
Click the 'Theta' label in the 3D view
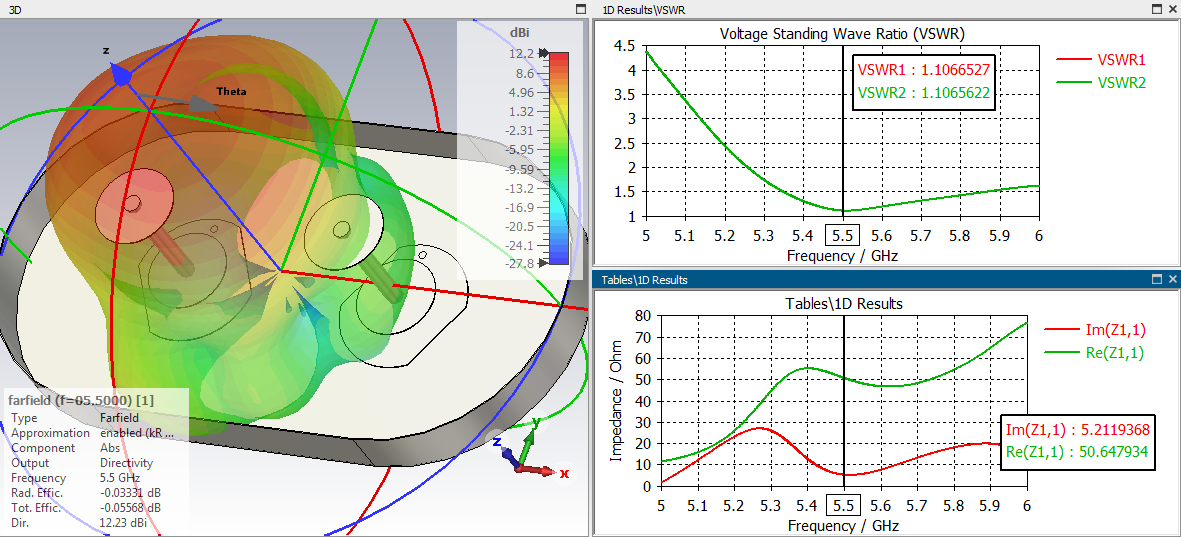click(x=232, y=91)
